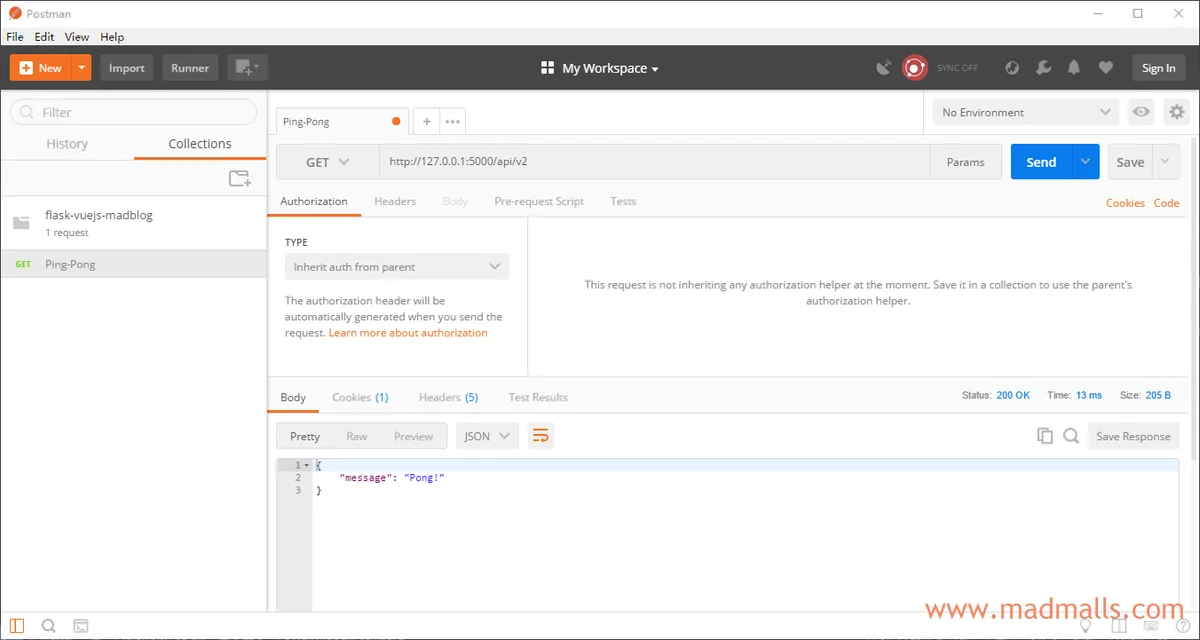Expand the Save button dropdown arrow
Viewport: 1200px width, 640px height.
1166,162
